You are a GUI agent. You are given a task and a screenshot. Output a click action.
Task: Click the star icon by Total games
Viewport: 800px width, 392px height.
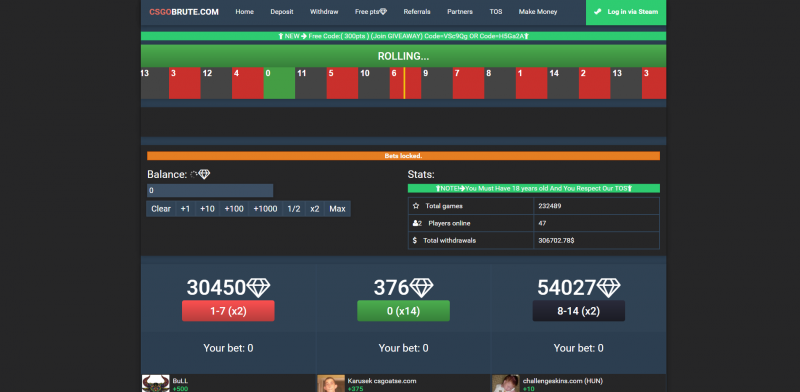pos(416,206)
